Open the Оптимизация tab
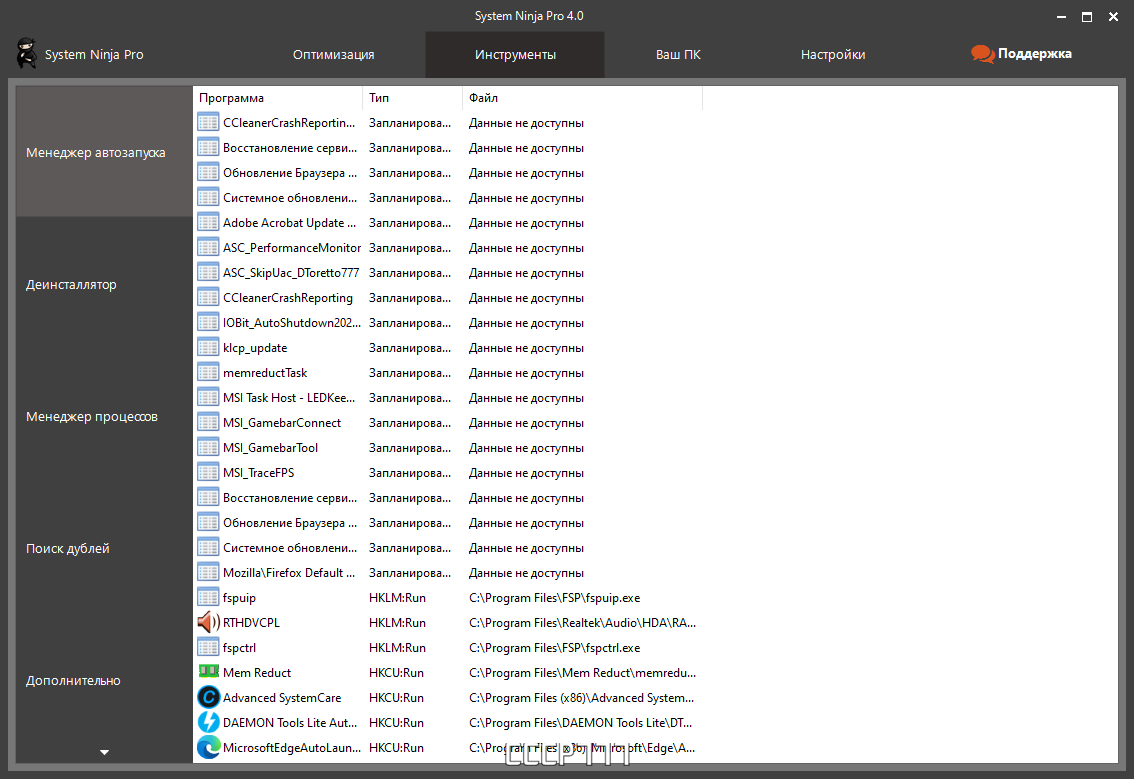 coord(333,54)
